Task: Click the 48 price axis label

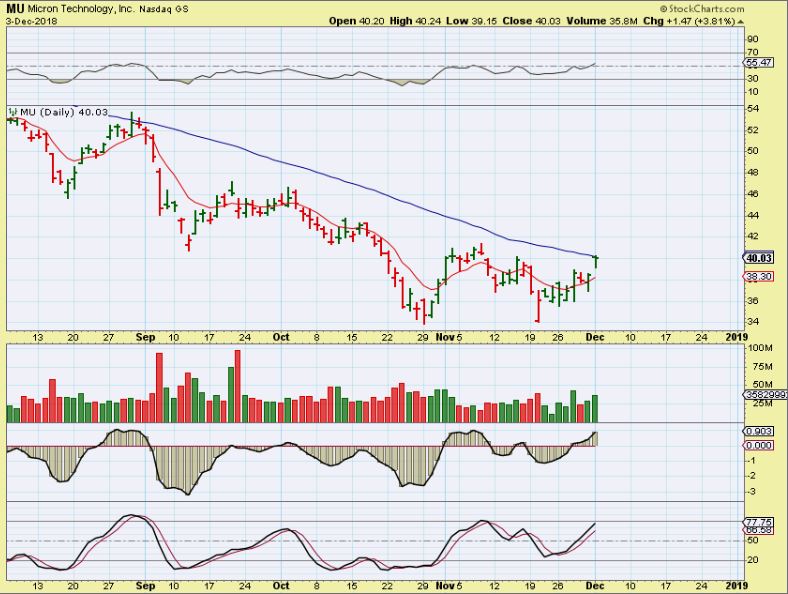Action: coord(753,173)
